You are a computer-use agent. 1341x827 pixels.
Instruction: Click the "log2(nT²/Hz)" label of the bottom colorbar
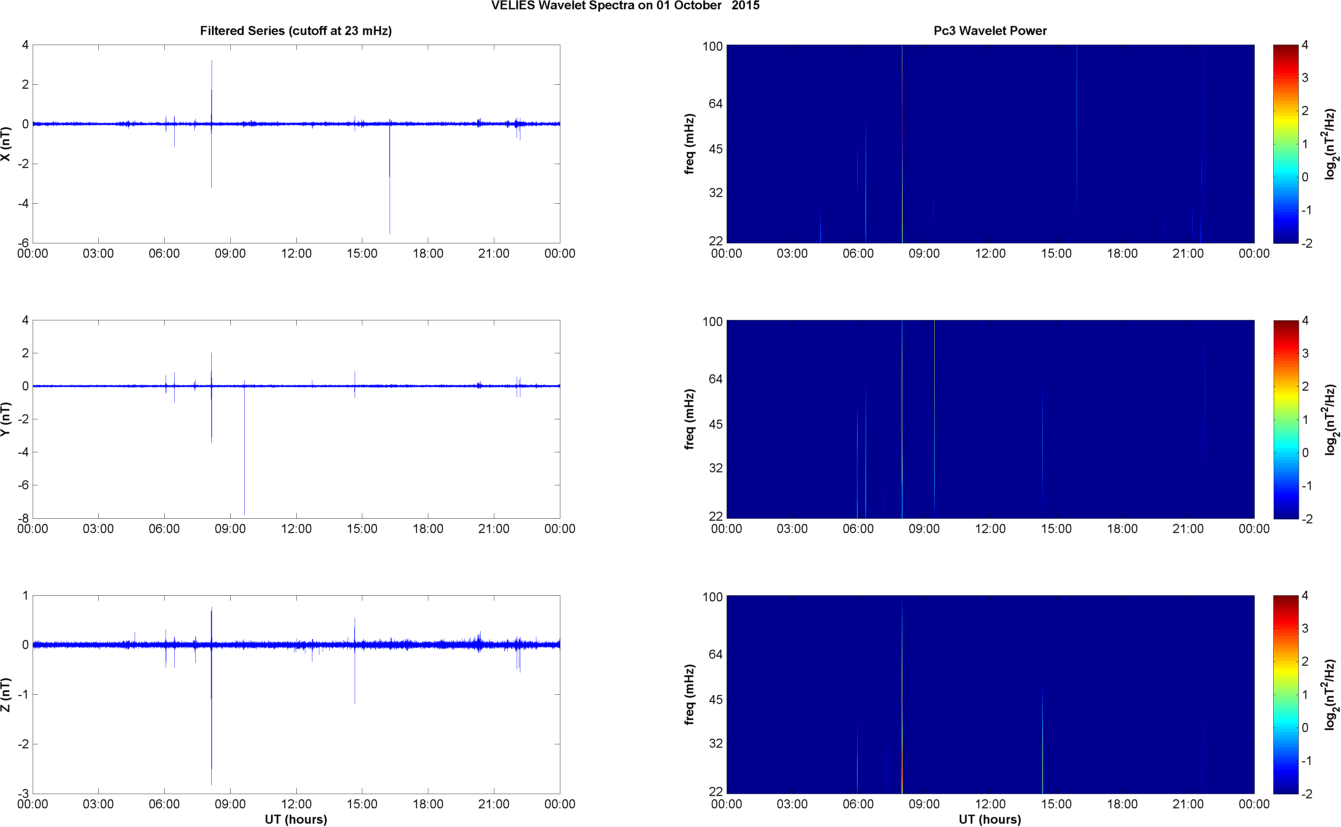[x=1331, y=695]
